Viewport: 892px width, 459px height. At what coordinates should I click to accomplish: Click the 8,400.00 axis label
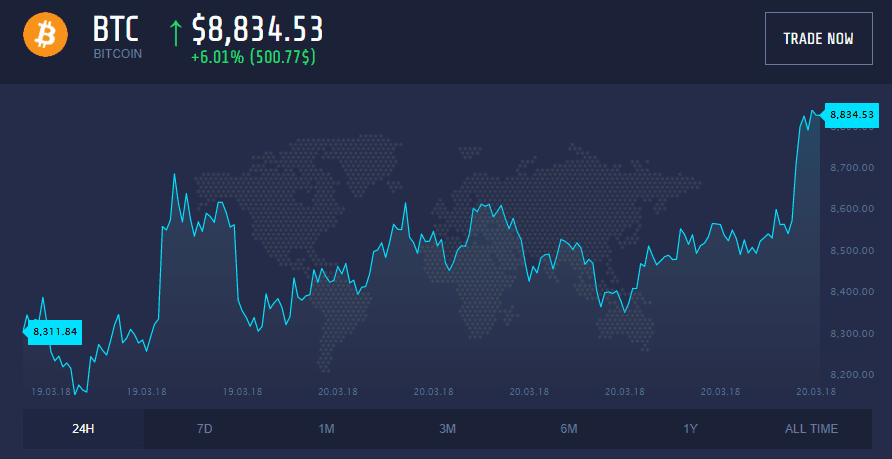(x=852, y=292)
